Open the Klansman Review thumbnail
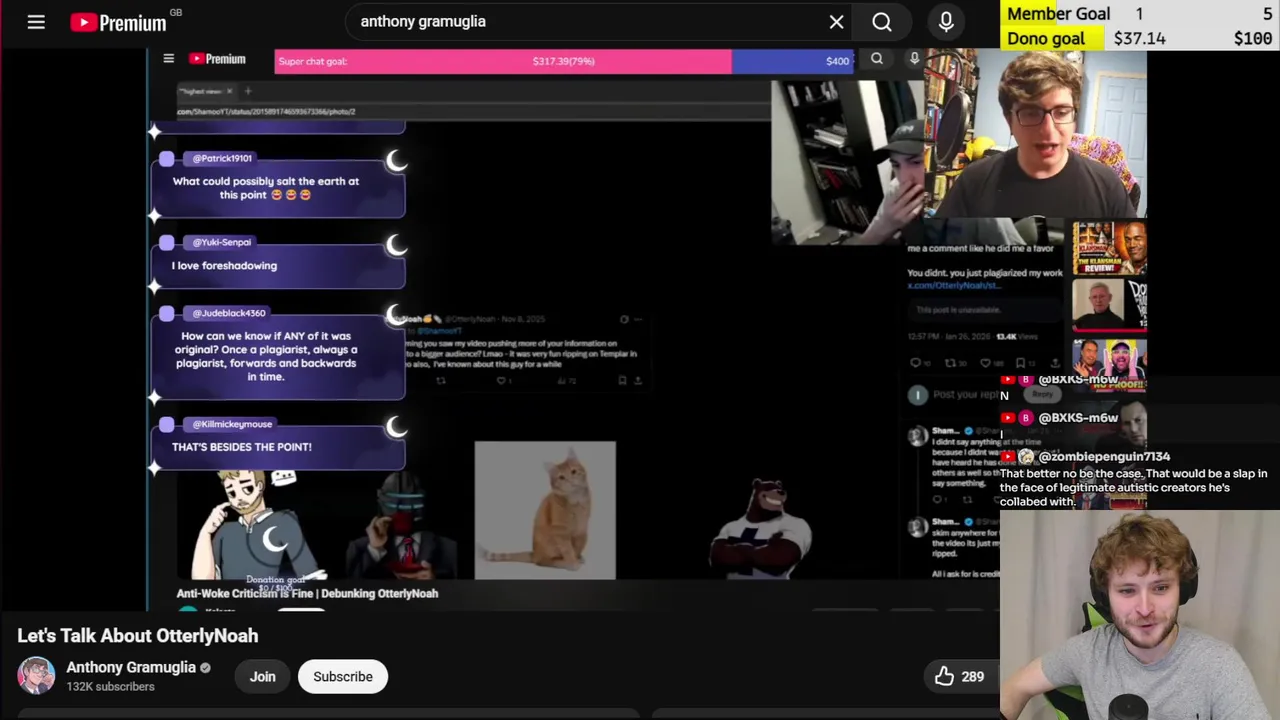This screenshot has height=720, width=1280. click(1109, 248)
